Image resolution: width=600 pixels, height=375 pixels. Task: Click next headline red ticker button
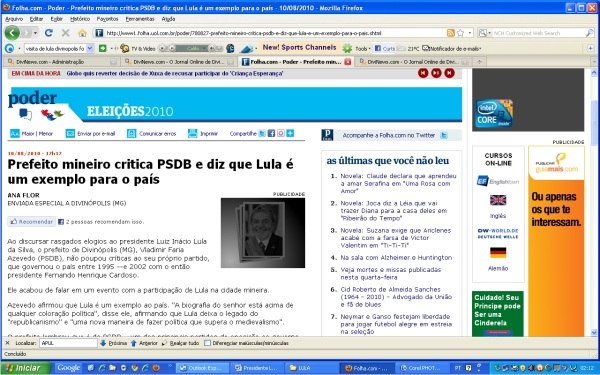(449, 73)
